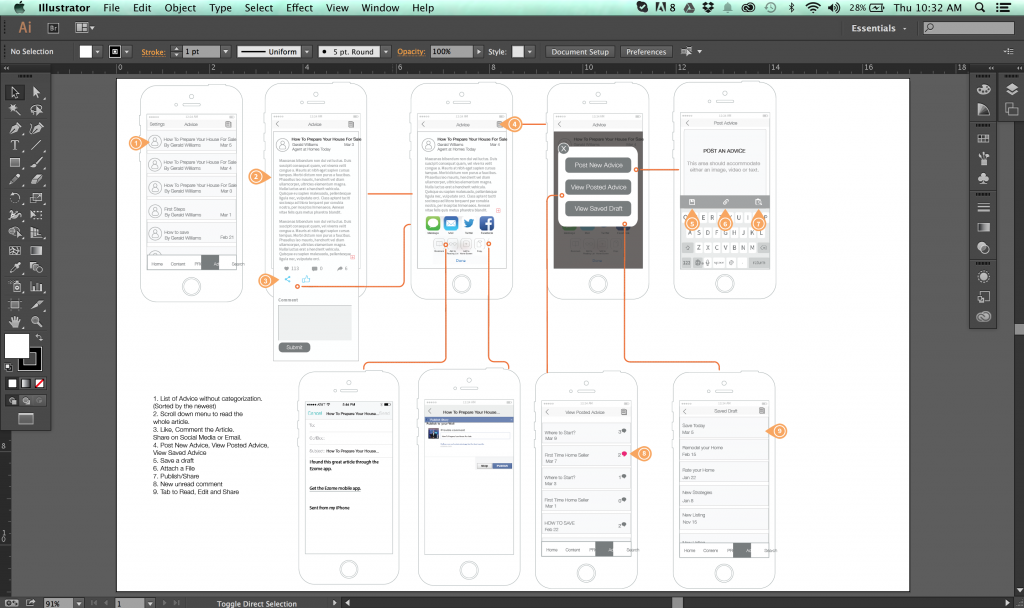Select the Rectangle tool
Image resolution: width=1024 pixels, height=608 pixels.
click(x=15, y=163)
